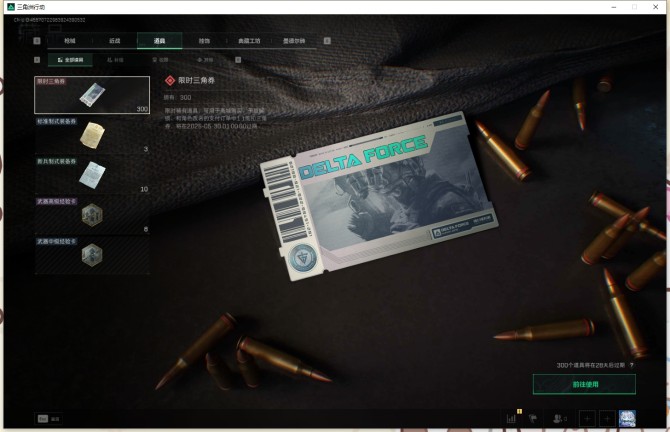Switch to the 近战 tab
The height and width of the screenshot is (432, 670).
[115, 41]
